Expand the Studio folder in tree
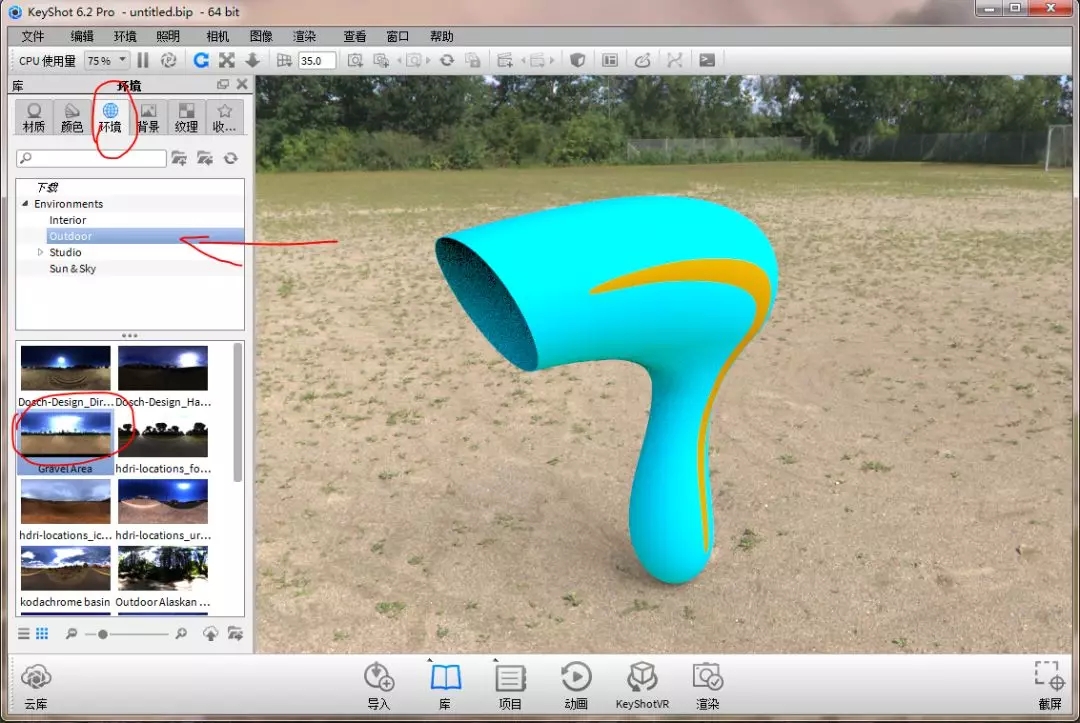Viewport: 1080px width, 723px height. pos(41,252)
